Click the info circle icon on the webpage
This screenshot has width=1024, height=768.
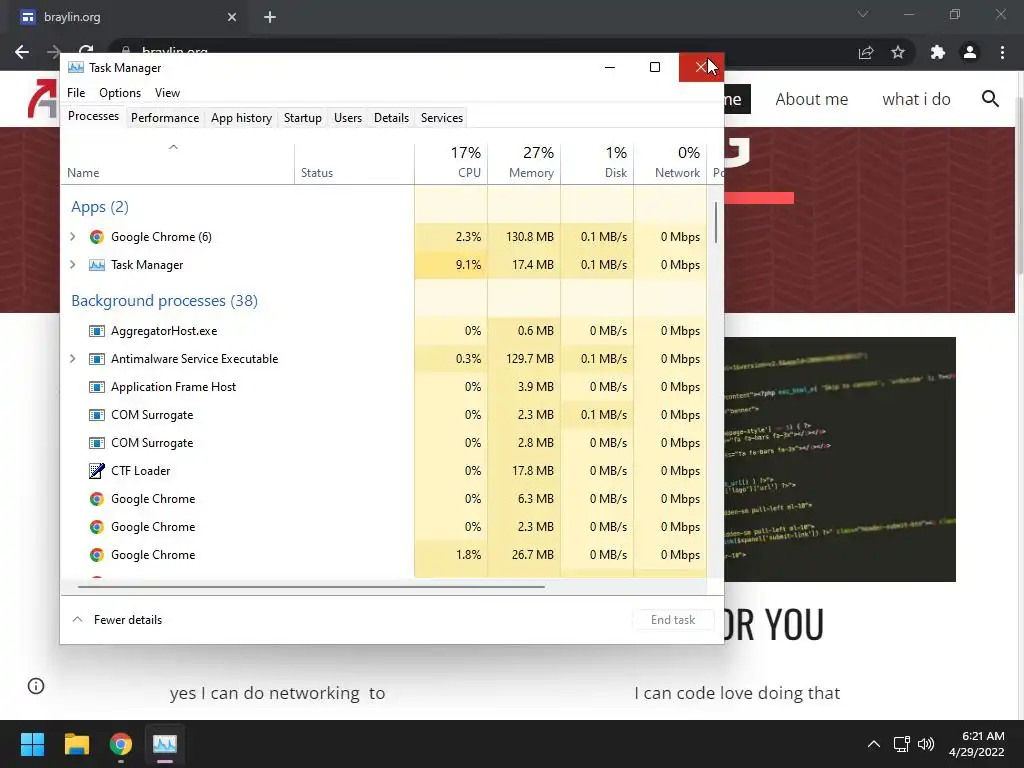click(36, 686)
